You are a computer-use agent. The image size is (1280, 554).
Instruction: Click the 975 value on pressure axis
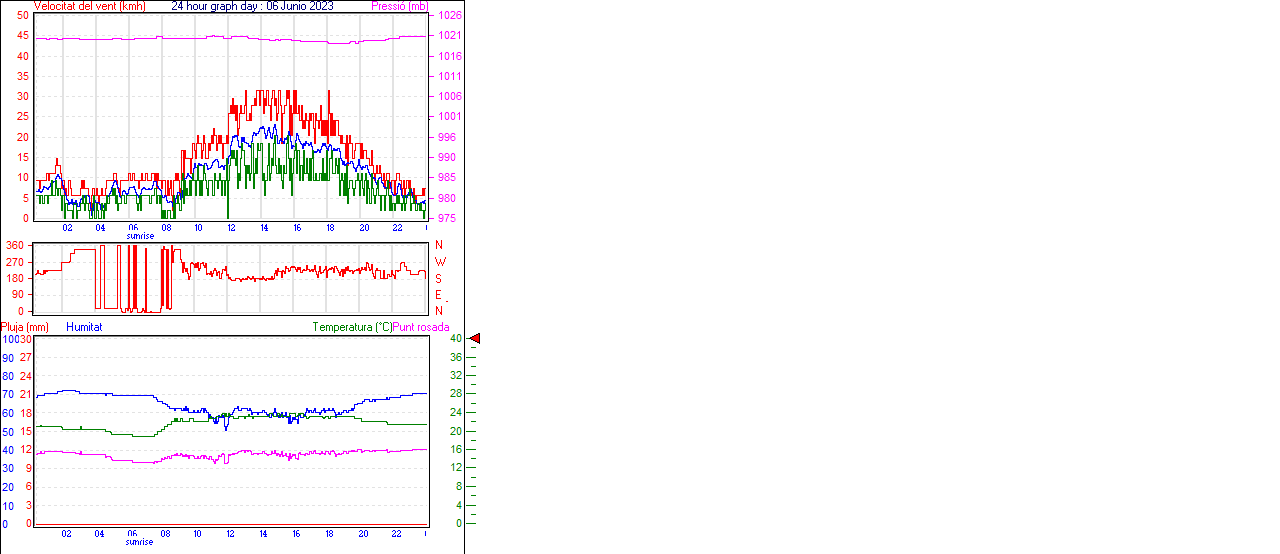(x=449, y=219)
